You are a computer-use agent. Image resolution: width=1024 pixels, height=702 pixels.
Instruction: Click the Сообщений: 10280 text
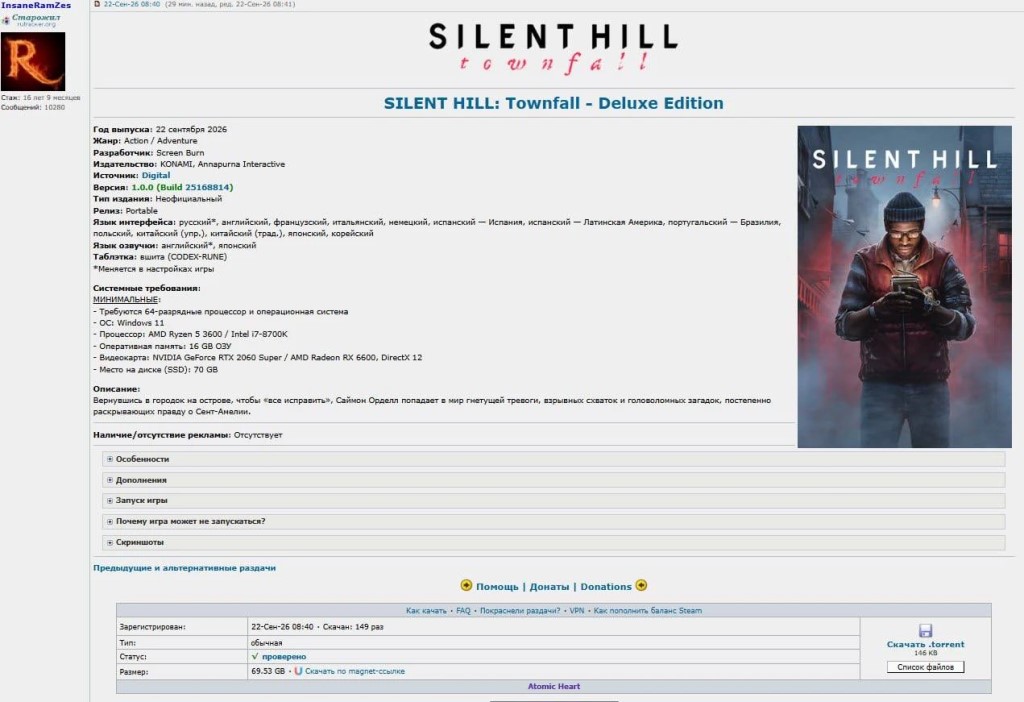pyautogui.click(x=33, y=107)
